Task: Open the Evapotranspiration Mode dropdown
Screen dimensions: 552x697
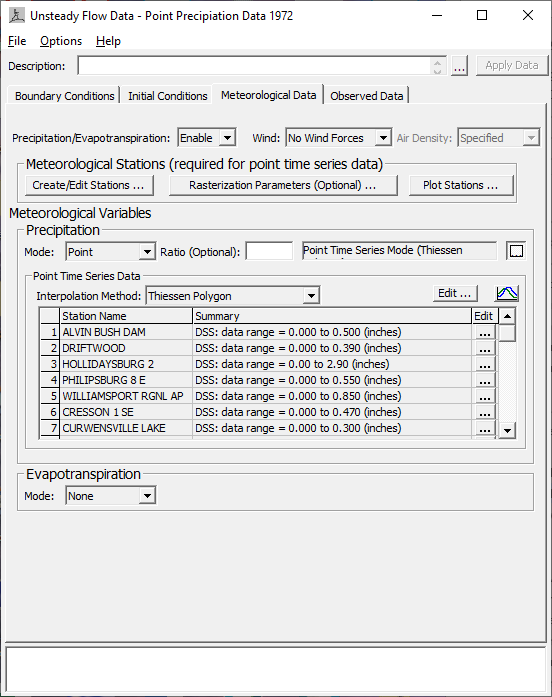Action: (147, 496)
